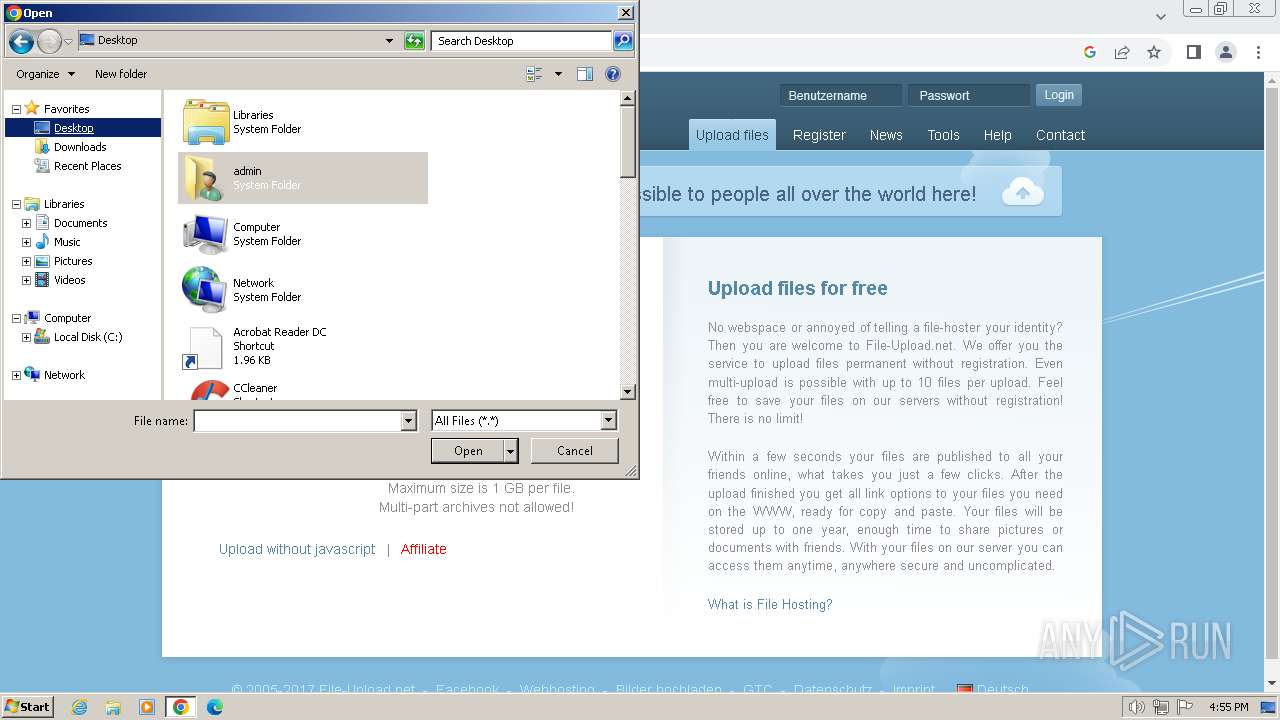Click the Passwort input field
The height and width of the screenshot is (720, 1280).
(969, 95)
